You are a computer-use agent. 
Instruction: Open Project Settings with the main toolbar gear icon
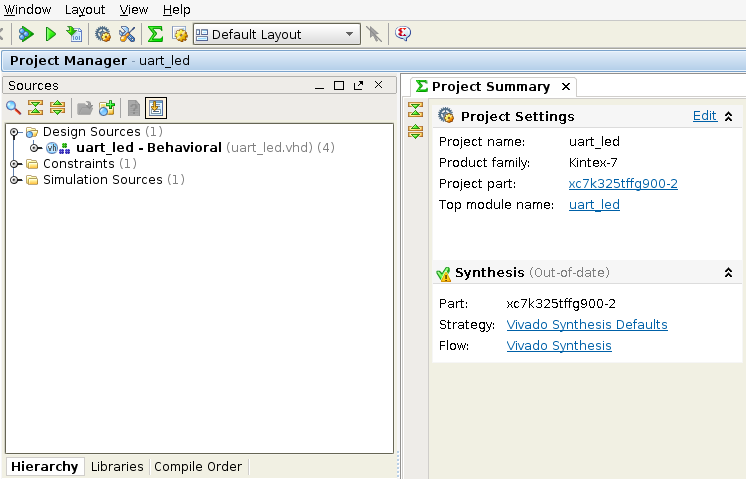103,34
